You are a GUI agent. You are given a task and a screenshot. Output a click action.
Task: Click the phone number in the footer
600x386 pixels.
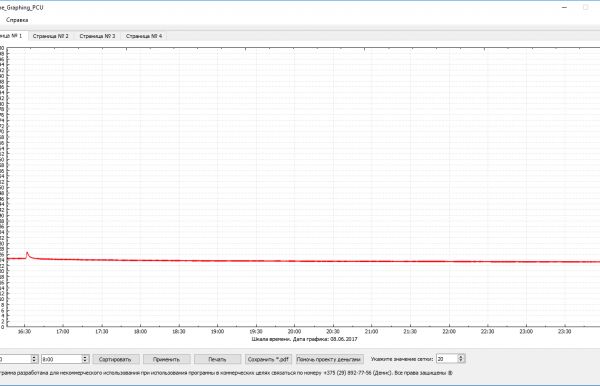pos(347,373)
